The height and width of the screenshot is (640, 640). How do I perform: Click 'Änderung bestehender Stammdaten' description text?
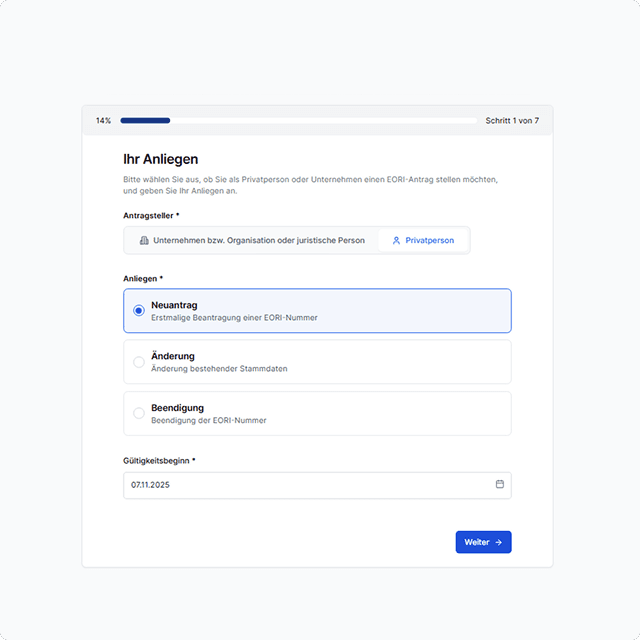219,369
